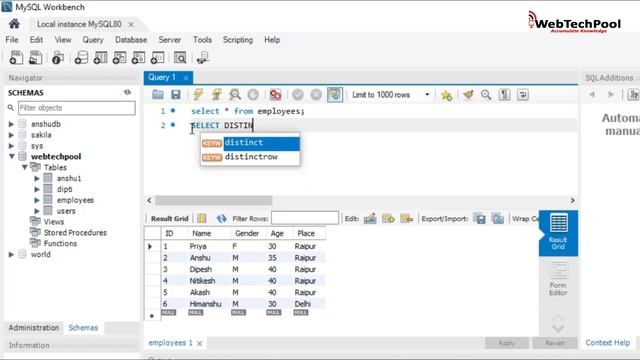640x360 pixels.
Task: Refresh result grid data icon
Action: (222, 218)
